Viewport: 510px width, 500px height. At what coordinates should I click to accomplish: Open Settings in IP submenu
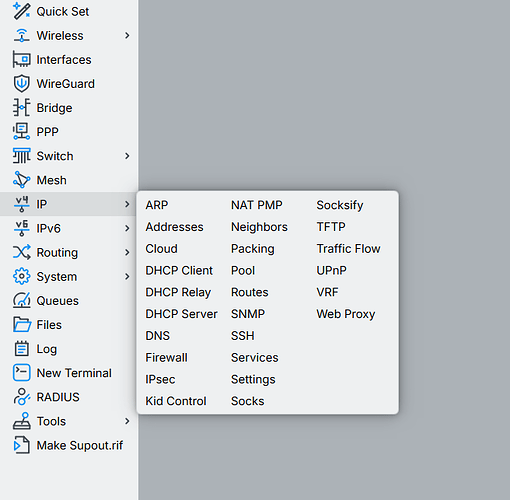click(253, 380)
